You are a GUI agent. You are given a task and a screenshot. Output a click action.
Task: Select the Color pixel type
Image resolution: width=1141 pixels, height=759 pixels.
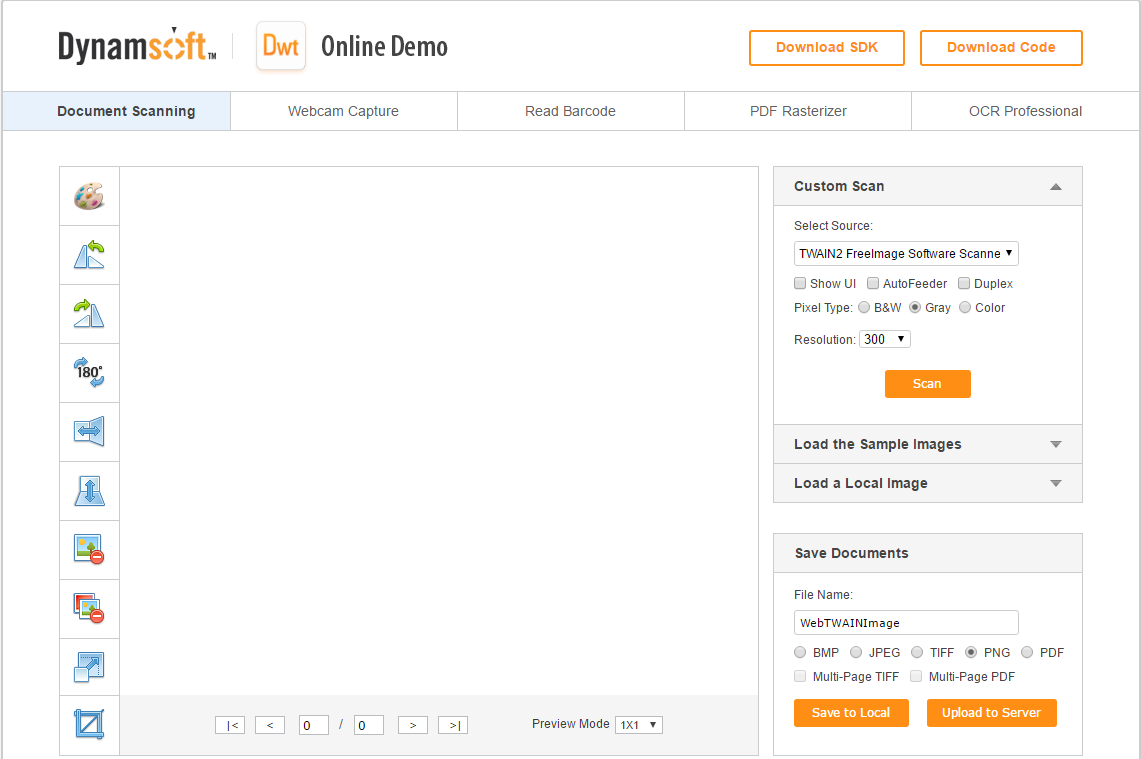tap(965, 308)
